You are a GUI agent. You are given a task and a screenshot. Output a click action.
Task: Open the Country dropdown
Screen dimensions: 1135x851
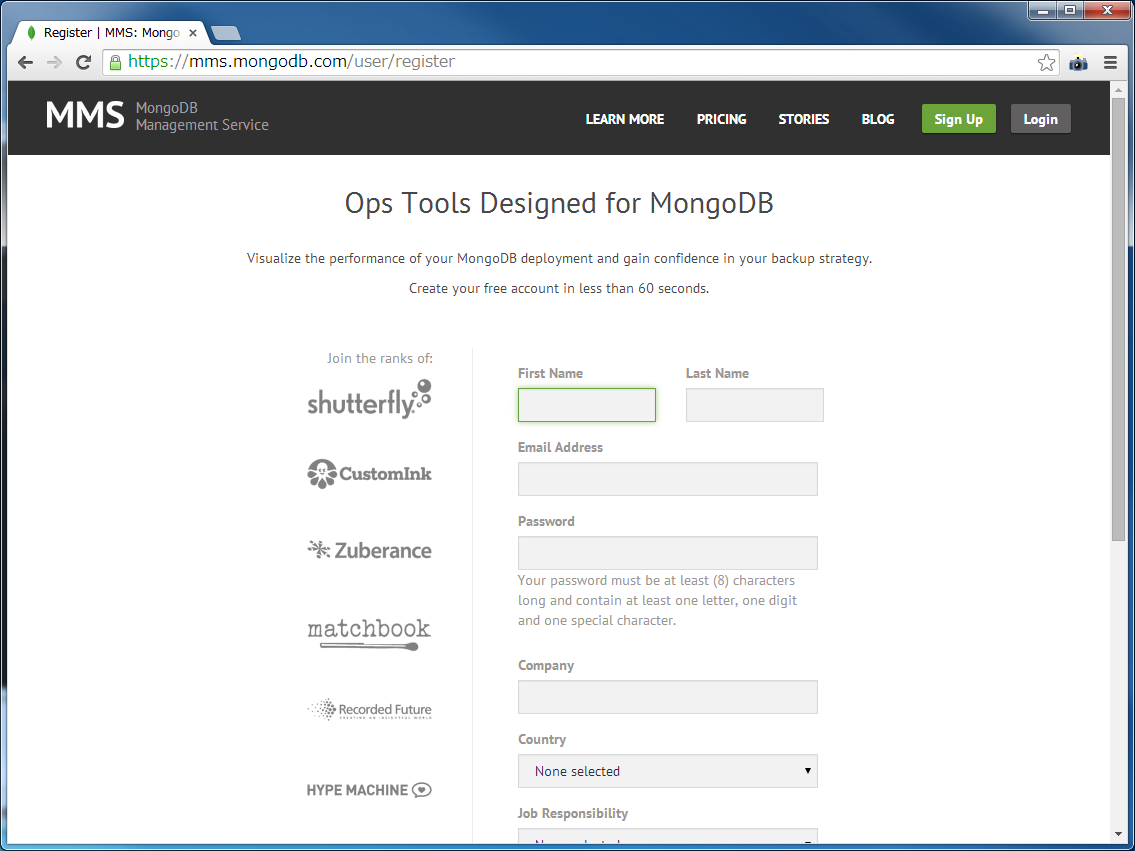click(x=667, y=771)
